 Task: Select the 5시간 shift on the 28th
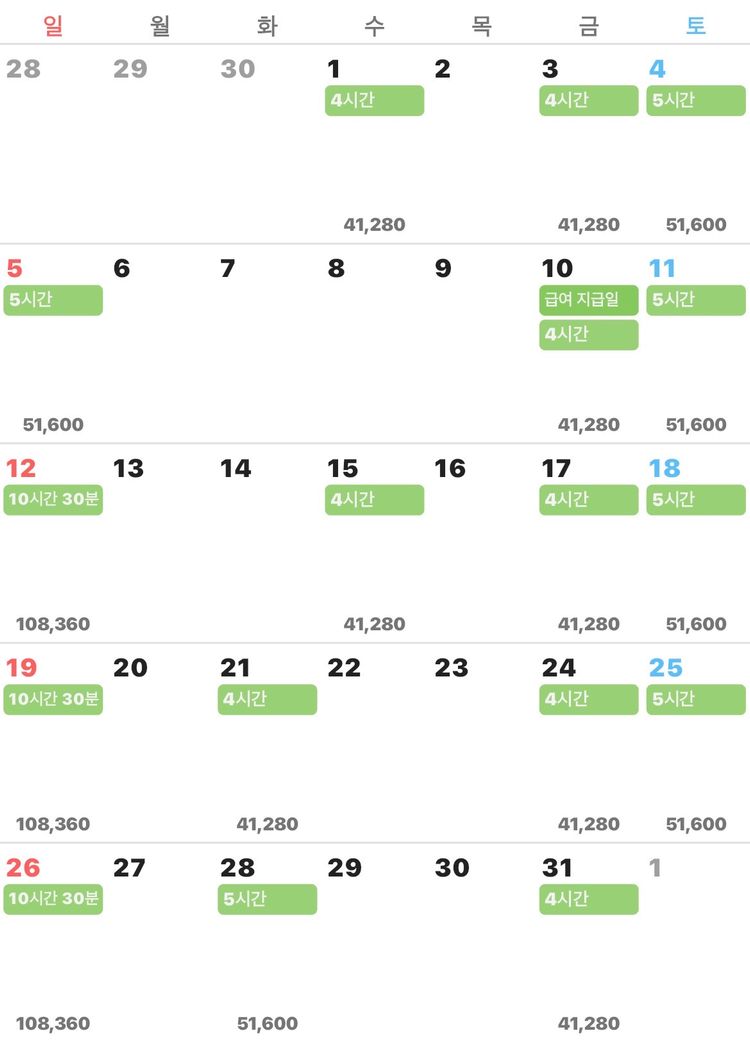[267, 899]
